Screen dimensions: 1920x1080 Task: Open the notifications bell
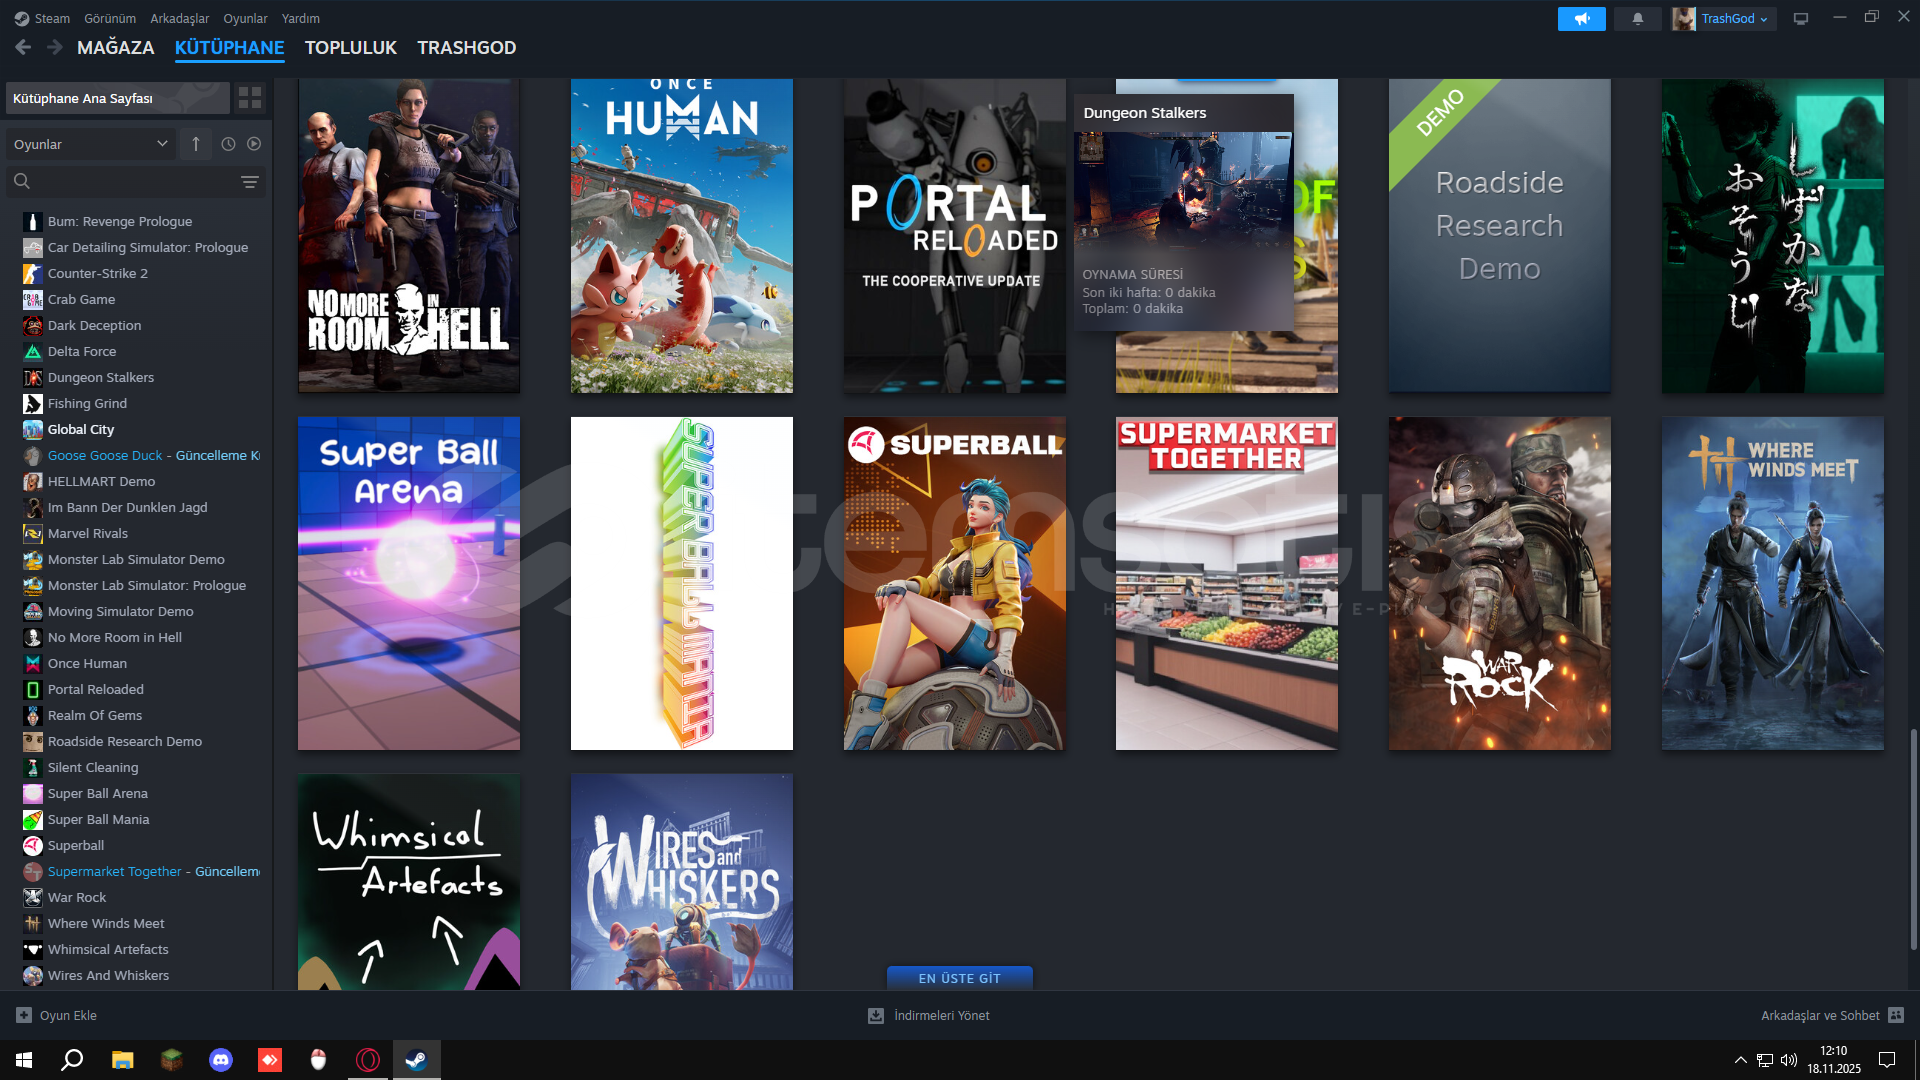tap(1638, 19)
